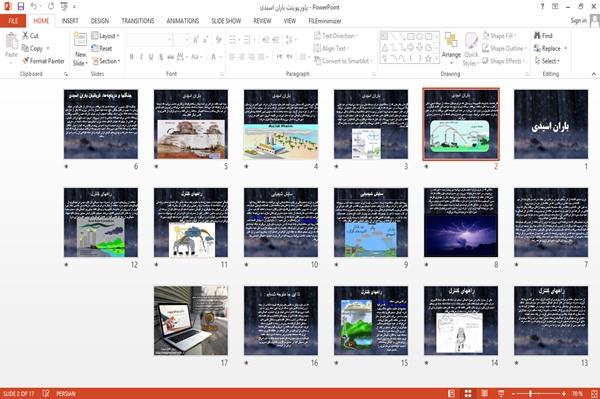Click the Save icon in quick access toolbar
600x399 pixels.
point(21,7)
